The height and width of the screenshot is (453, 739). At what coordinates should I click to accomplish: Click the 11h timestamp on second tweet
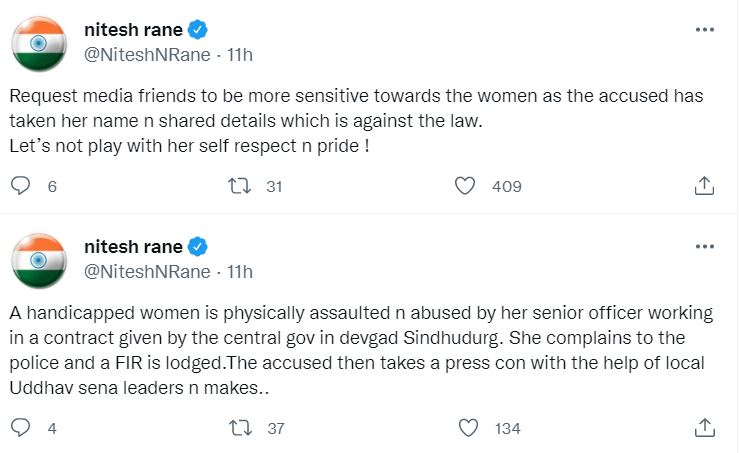pos(239,271)
